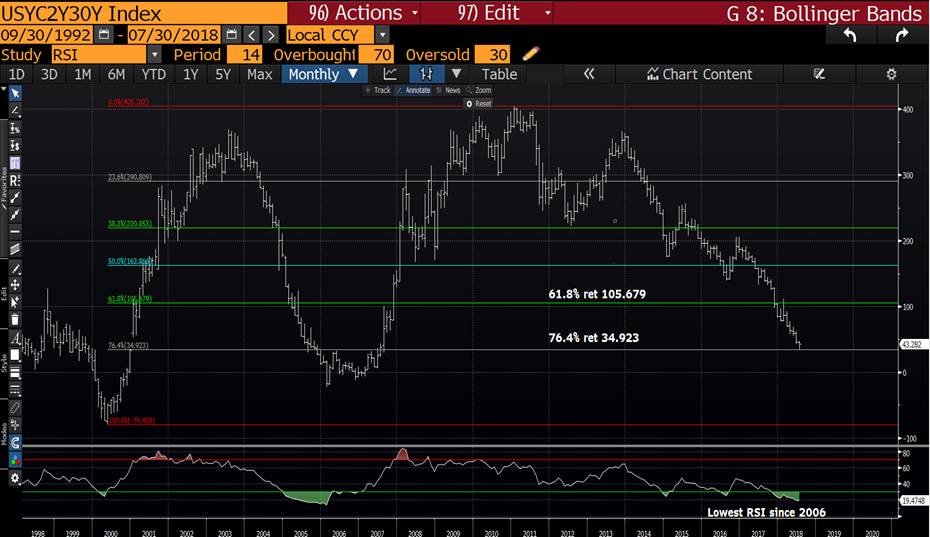Image resolution: width=930 pixels, height=537 pixels.
Task: Toggle News overlay
Action: 448,90
